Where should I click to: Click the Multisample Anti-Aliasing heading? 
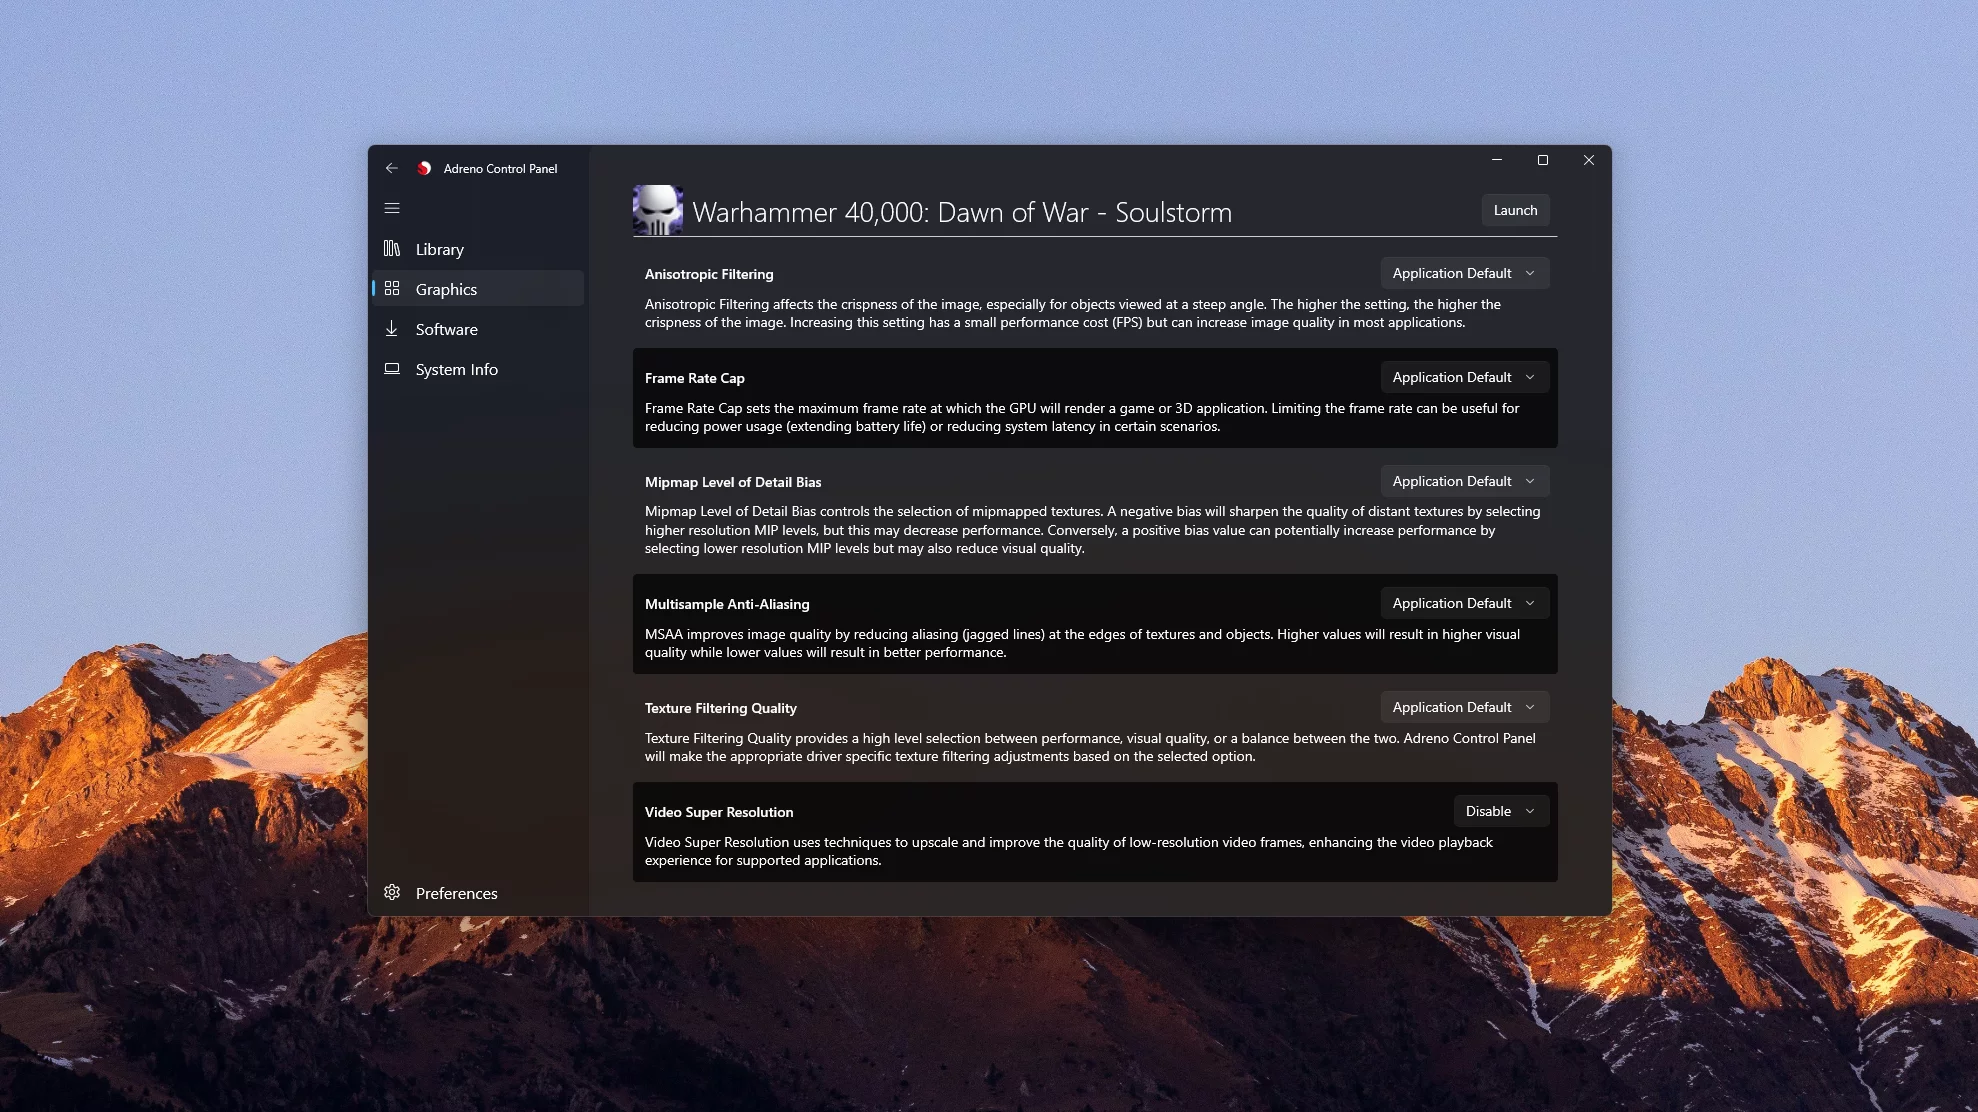[x=727, y=604]
